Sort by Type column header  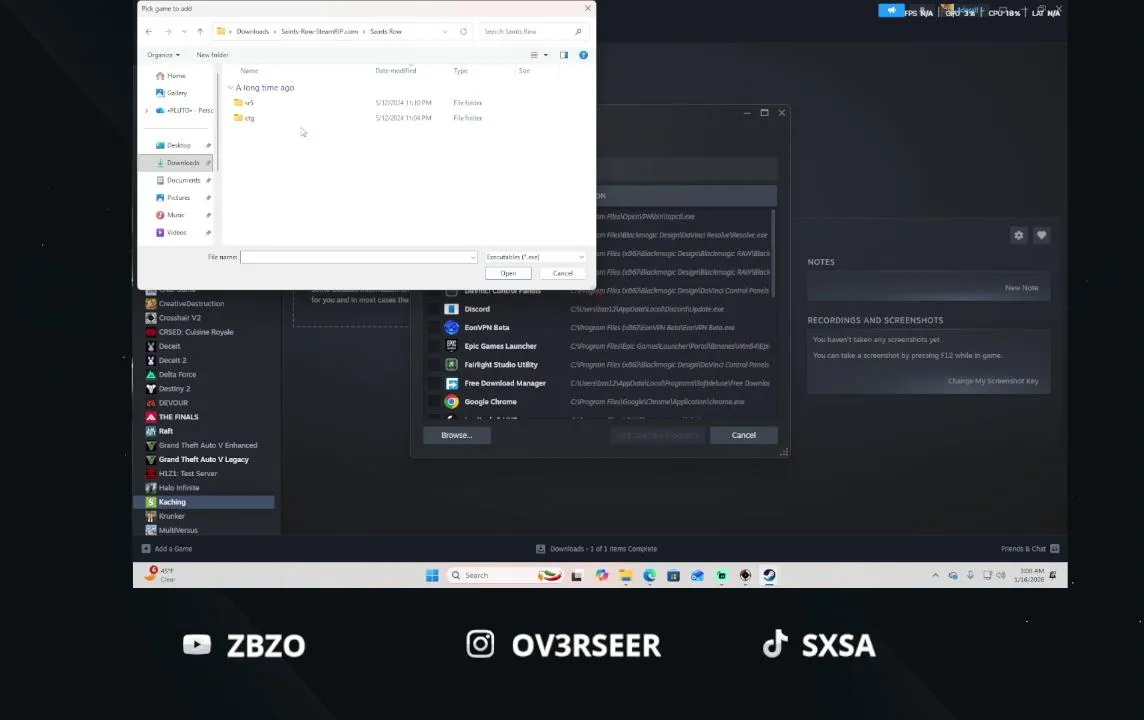click(x=460, y=71)
